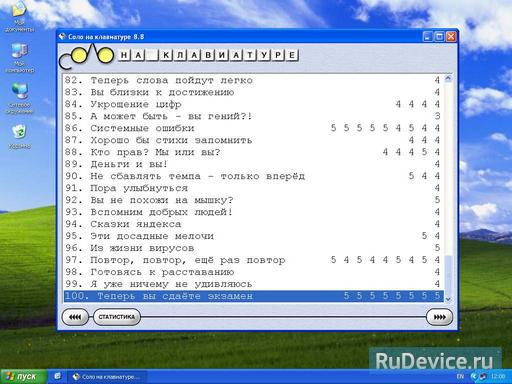
Task: Maximize the Solo window
Action: tap(439, 36)
